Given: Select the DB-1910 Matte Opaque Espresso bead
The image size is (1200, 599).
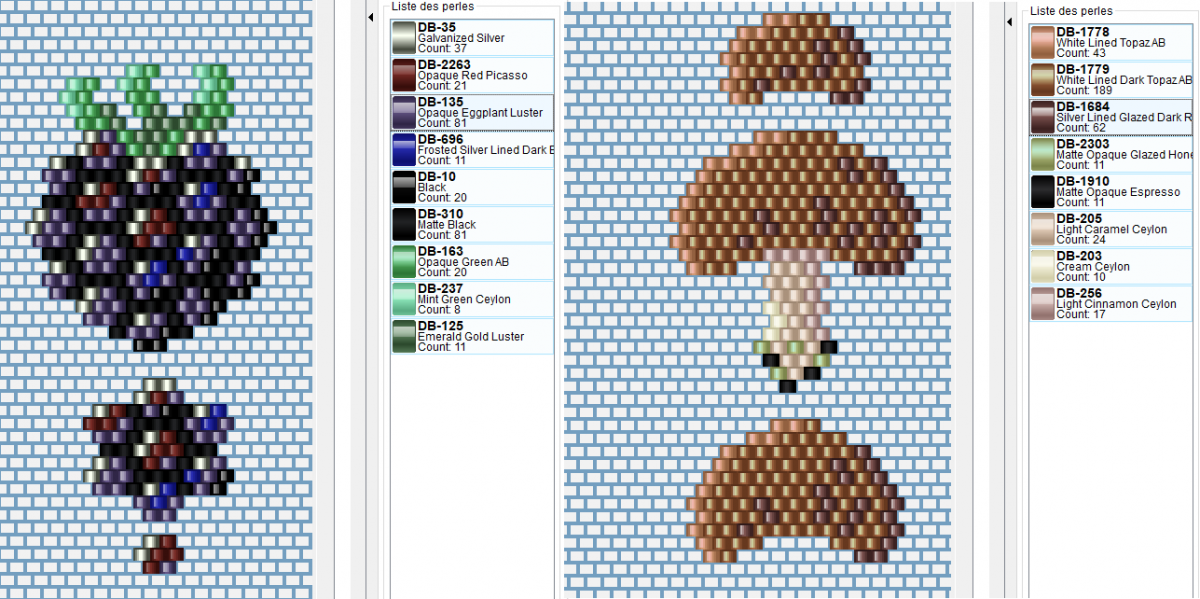Looking at the screenshot, I should tap(1110, 192).
